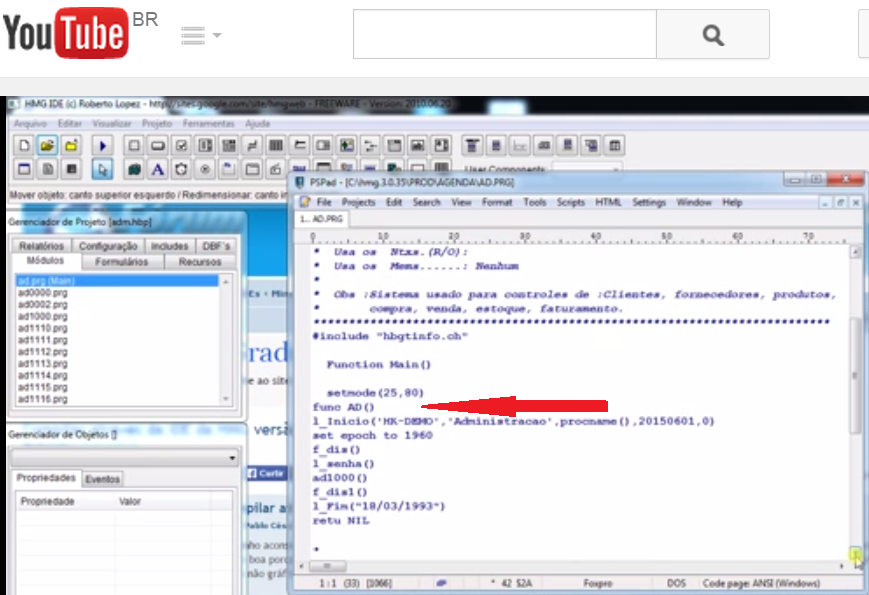Screen dimensions: 869x595
Task: Open the Projeto menu in HMG IDE
Action: [157, 124]
